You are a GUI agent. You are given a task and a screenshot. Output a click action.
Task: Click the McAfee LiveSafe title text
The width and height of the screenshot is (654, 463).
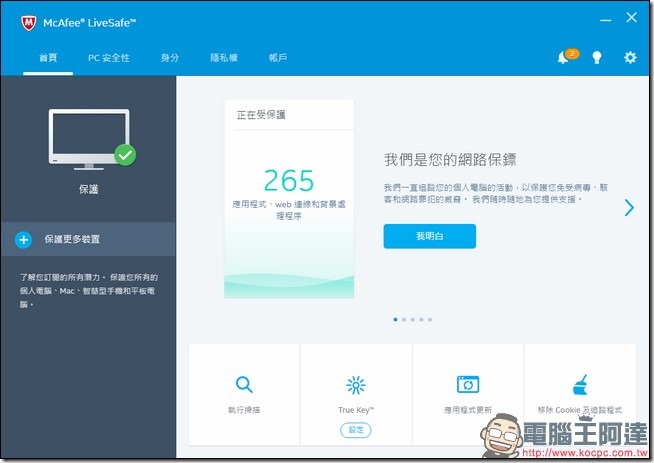tap(90, 23)
